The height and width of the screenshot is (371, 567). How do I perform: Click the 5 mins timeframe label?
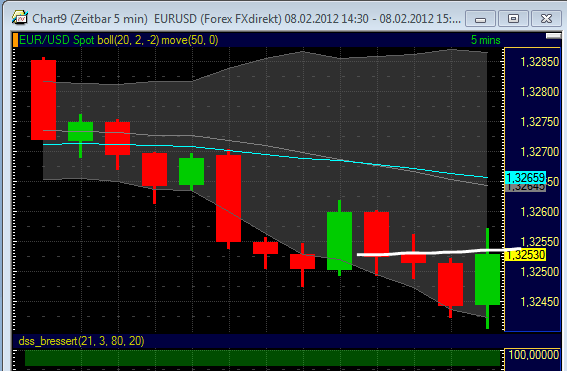485,40
